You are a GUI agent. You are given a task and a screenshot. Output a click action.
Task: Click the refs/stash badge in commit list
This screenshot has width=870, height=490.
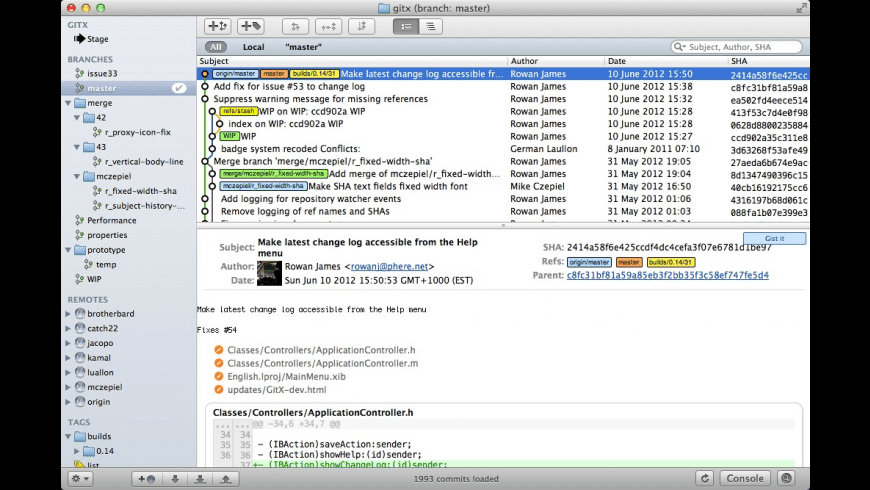[x=239, y=111]
